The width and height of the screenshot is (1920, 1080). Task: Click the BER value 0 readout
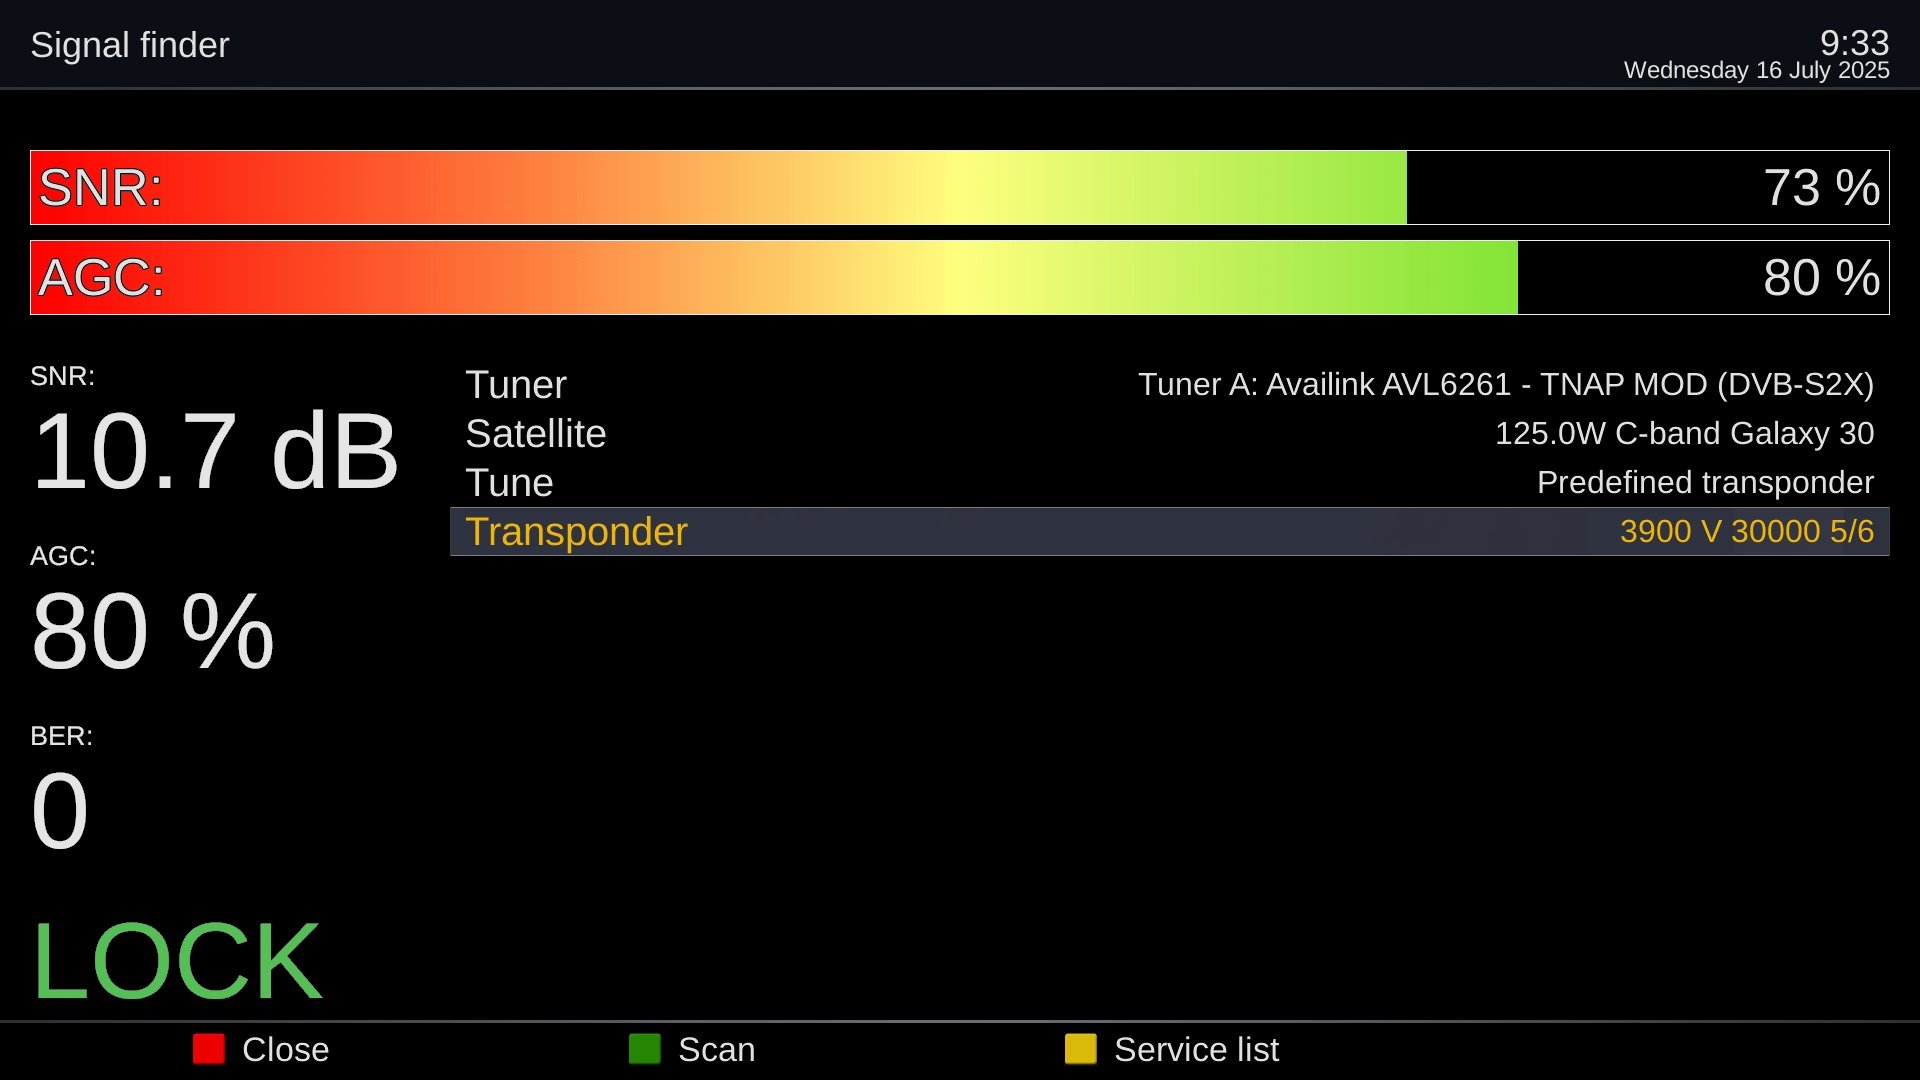coord(60,811)
